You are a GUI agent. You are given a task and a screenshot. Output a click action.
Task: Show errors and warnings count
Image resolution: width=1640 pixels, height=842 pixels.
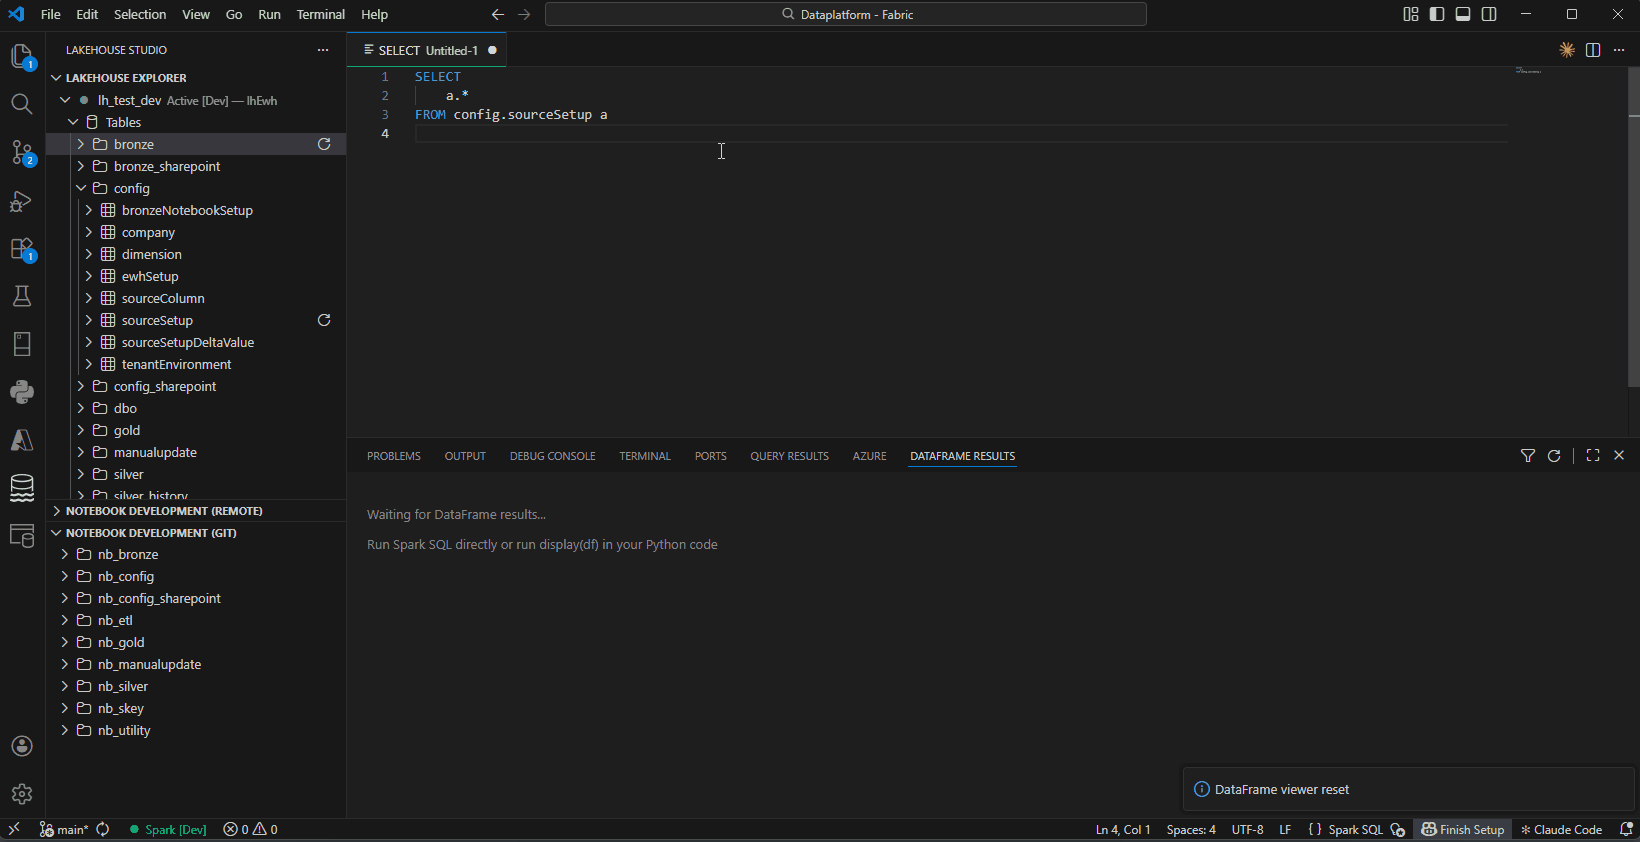251,829
